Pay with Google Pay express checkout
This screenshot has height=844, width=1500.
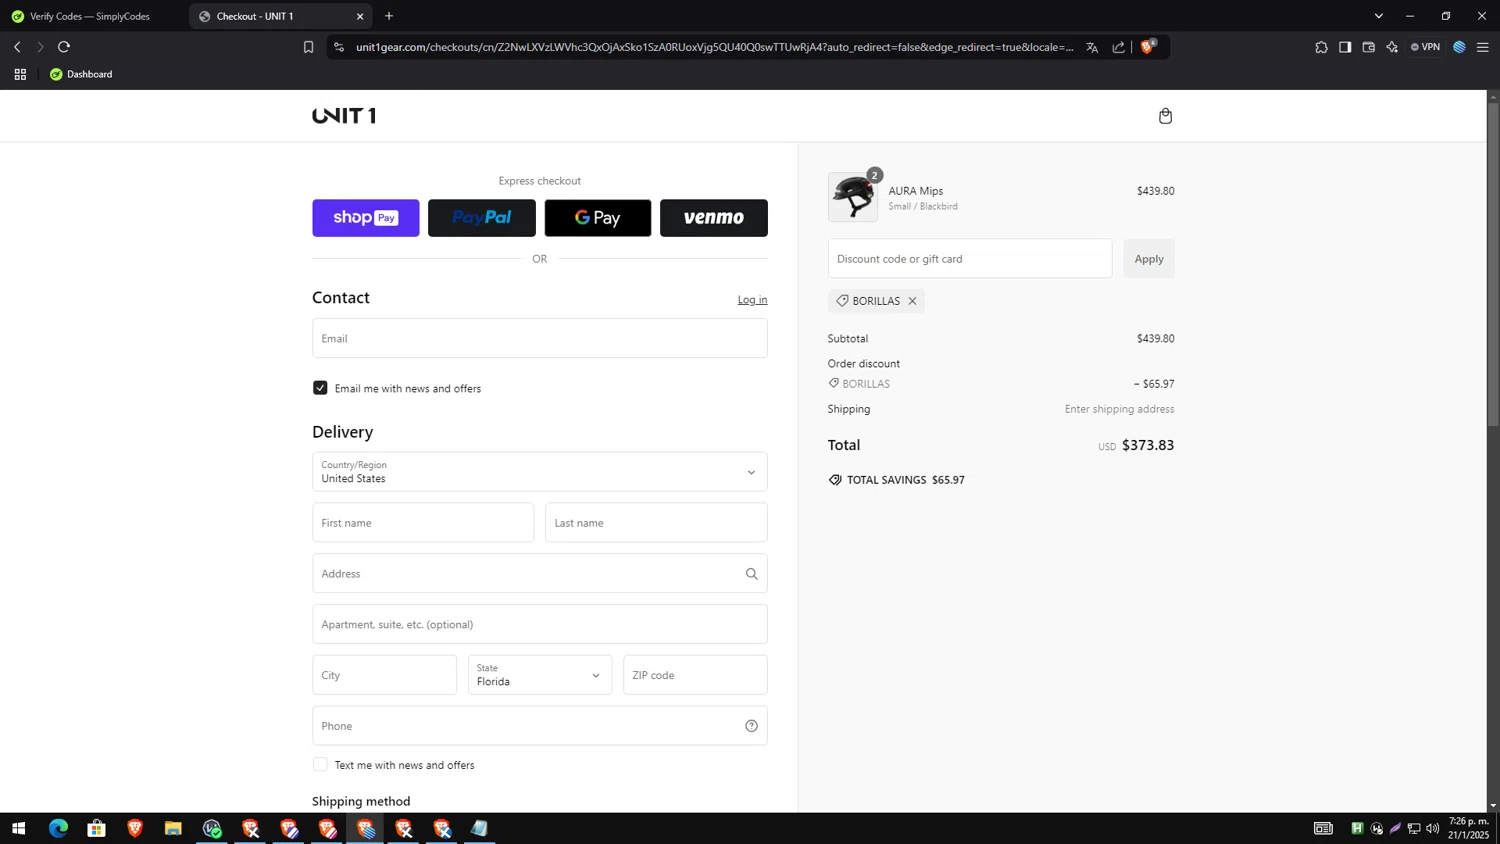[598, 218]
